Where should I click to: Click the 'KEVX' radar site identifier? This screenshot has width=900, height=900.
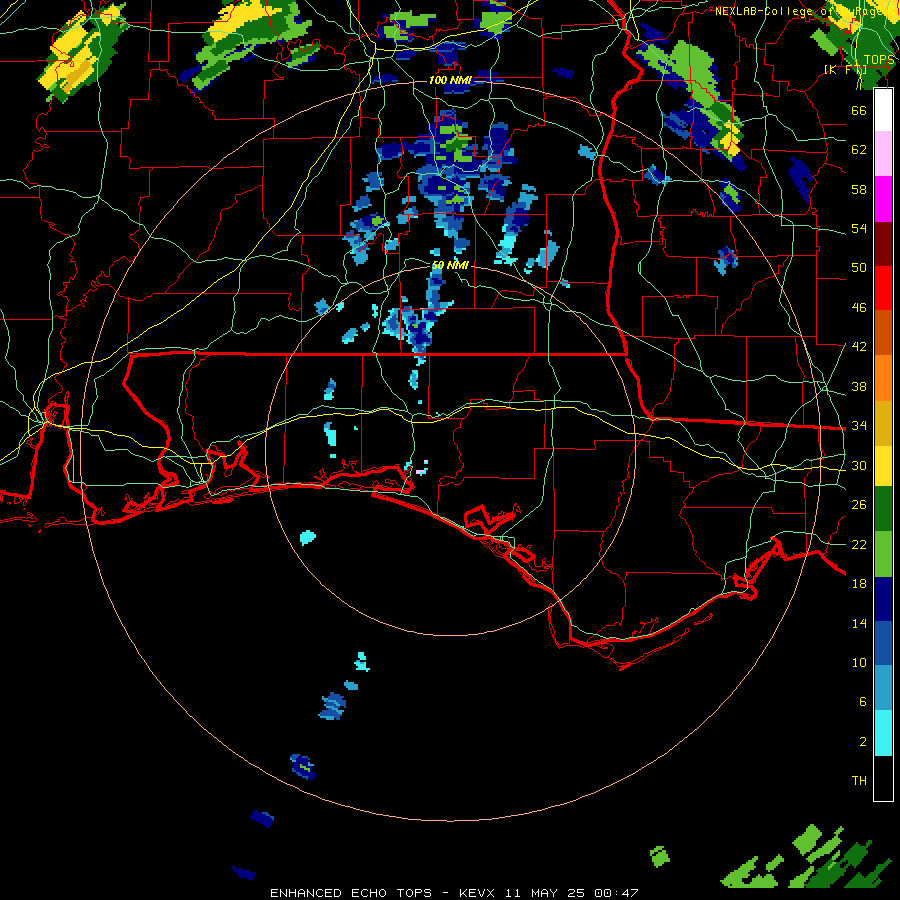(477, 893)
